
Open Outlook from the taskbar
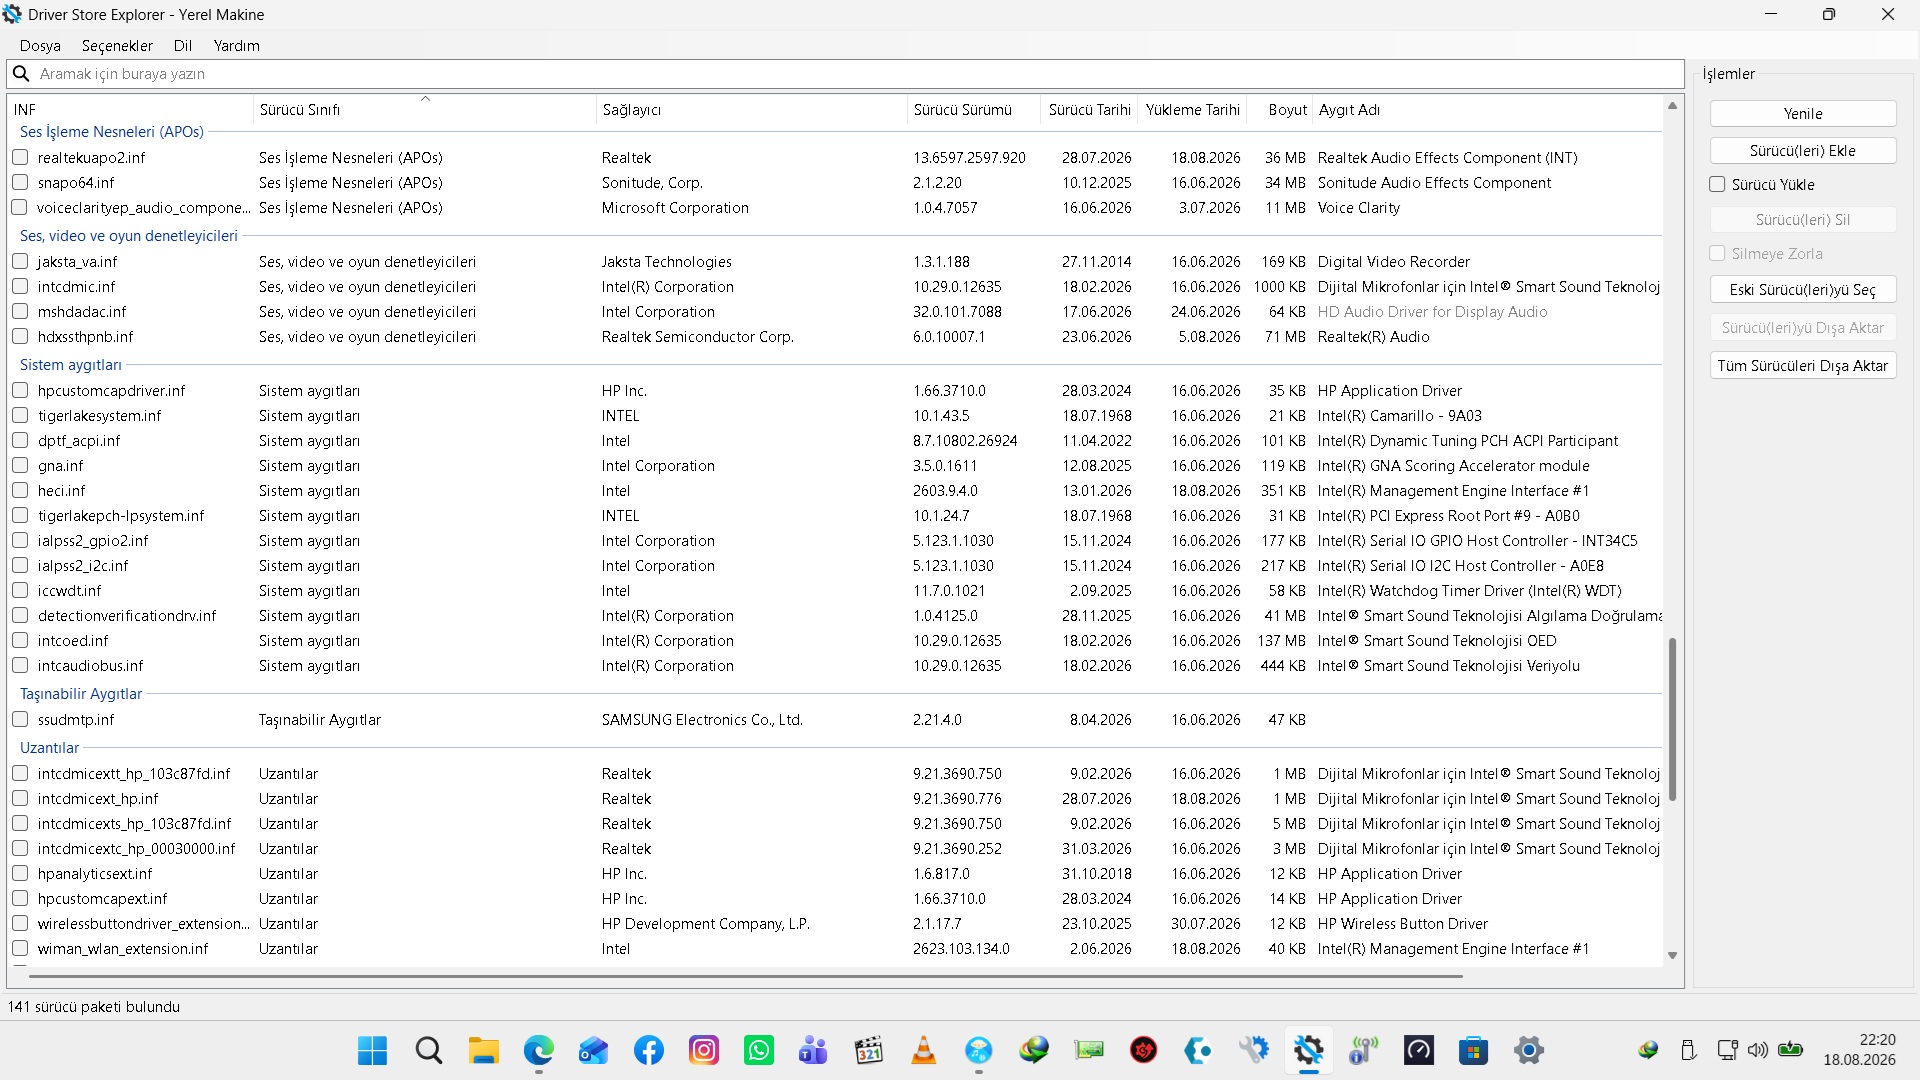pos(594,1050)
